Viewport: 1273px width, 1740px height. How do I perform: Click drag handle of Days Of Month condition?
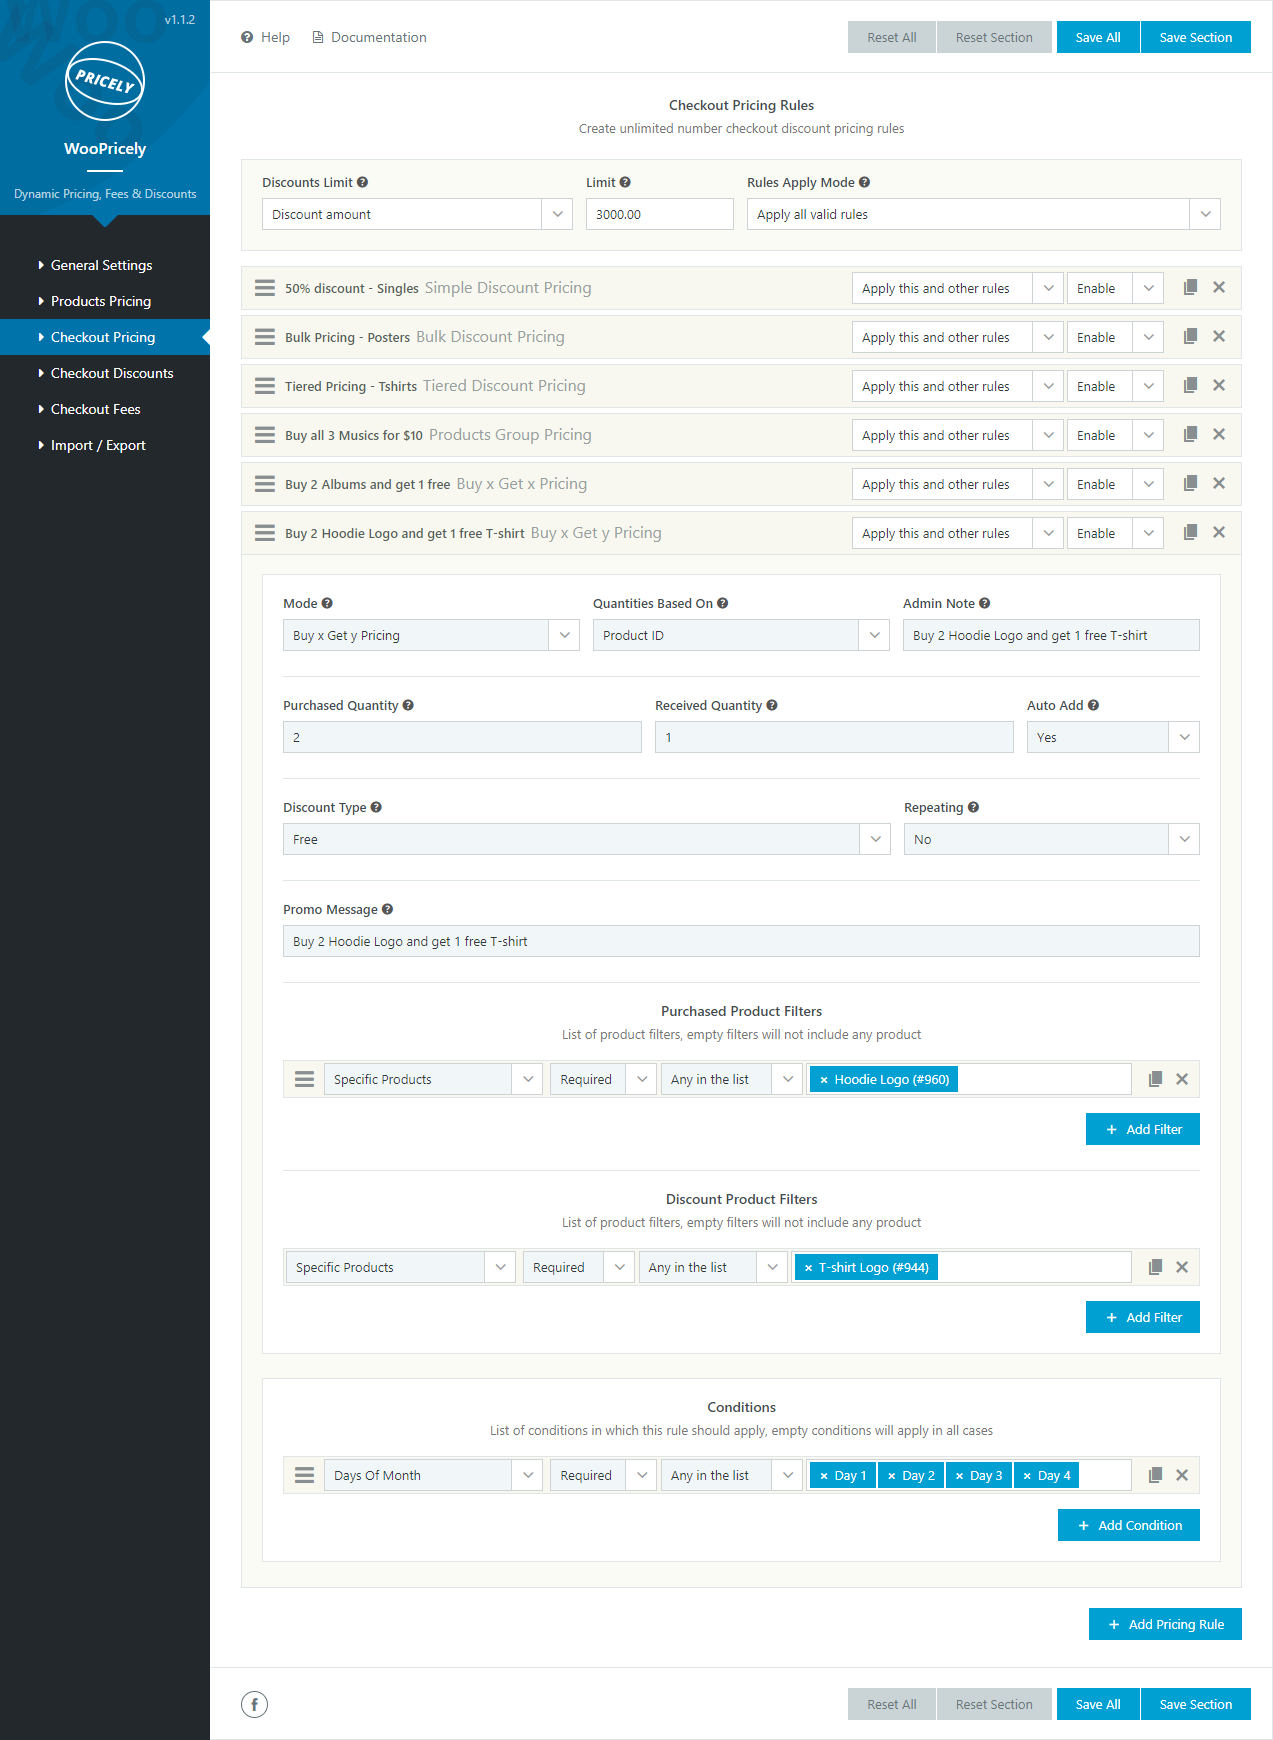tap(305, 1475)
